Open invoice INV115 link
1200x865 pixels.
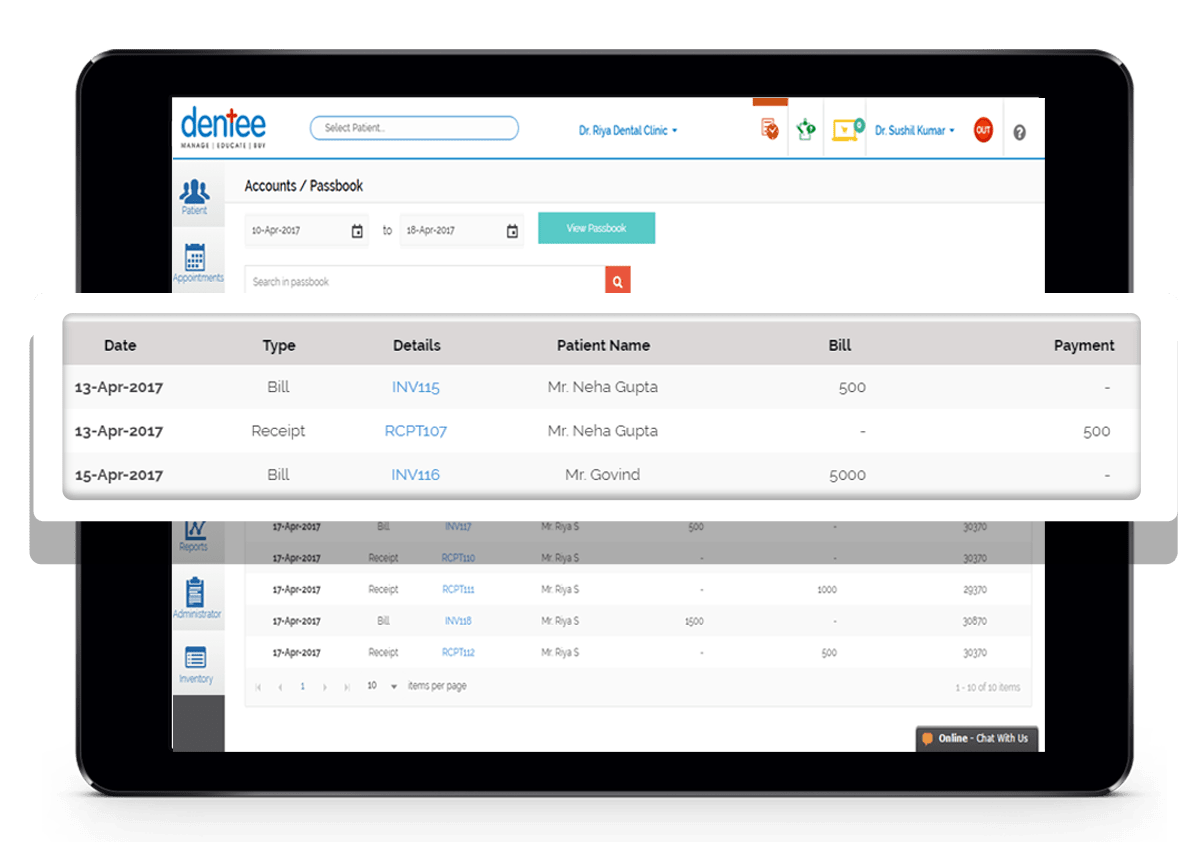(x=416, y=387)
